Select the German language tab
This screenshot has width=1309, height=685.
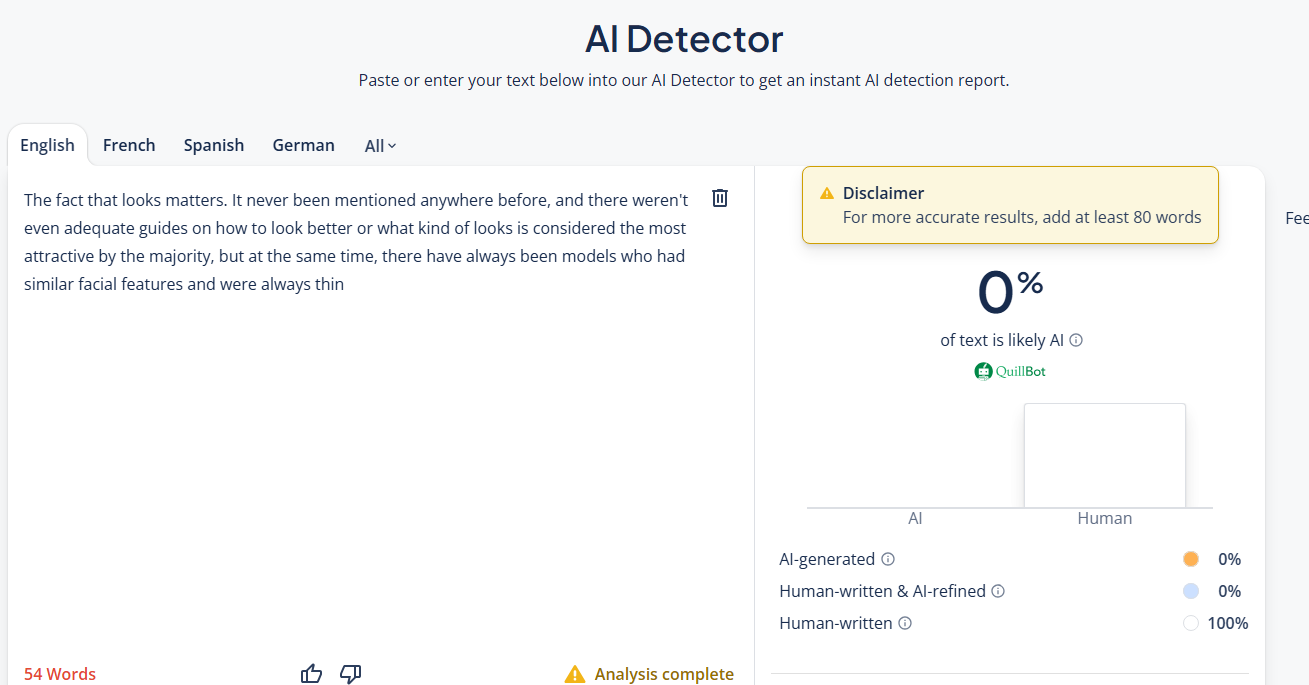pyautogui.click(x=303, y=145)
